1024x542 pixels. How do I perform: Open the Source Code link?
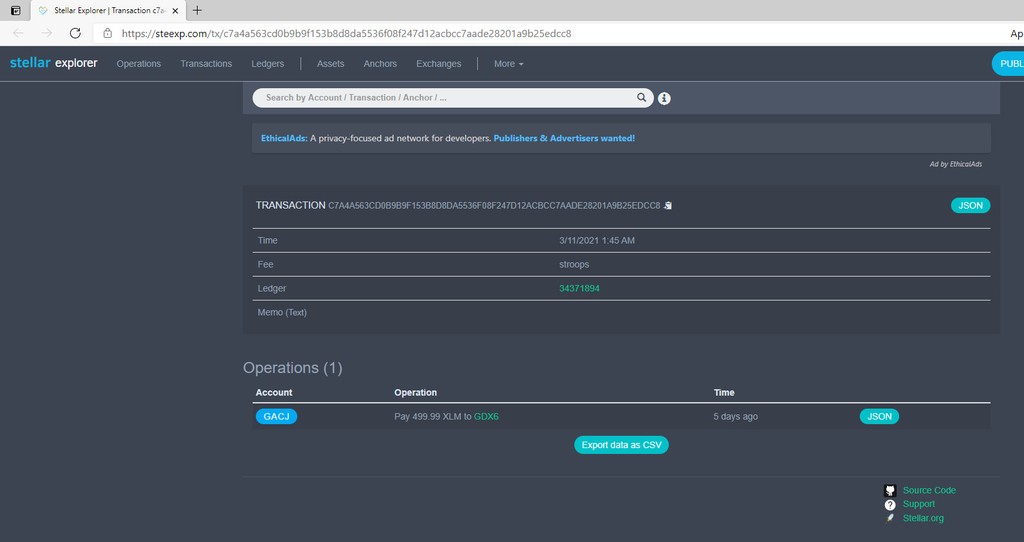[929, 490]
